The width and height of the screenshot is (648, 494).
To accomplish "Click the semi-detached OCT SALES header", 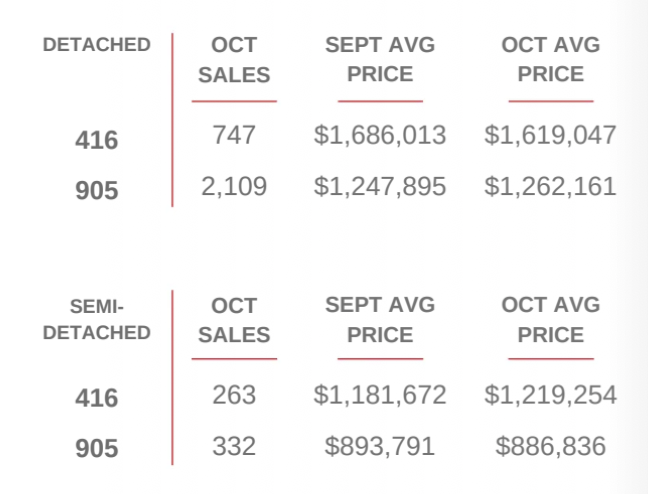I will [234, 320].
